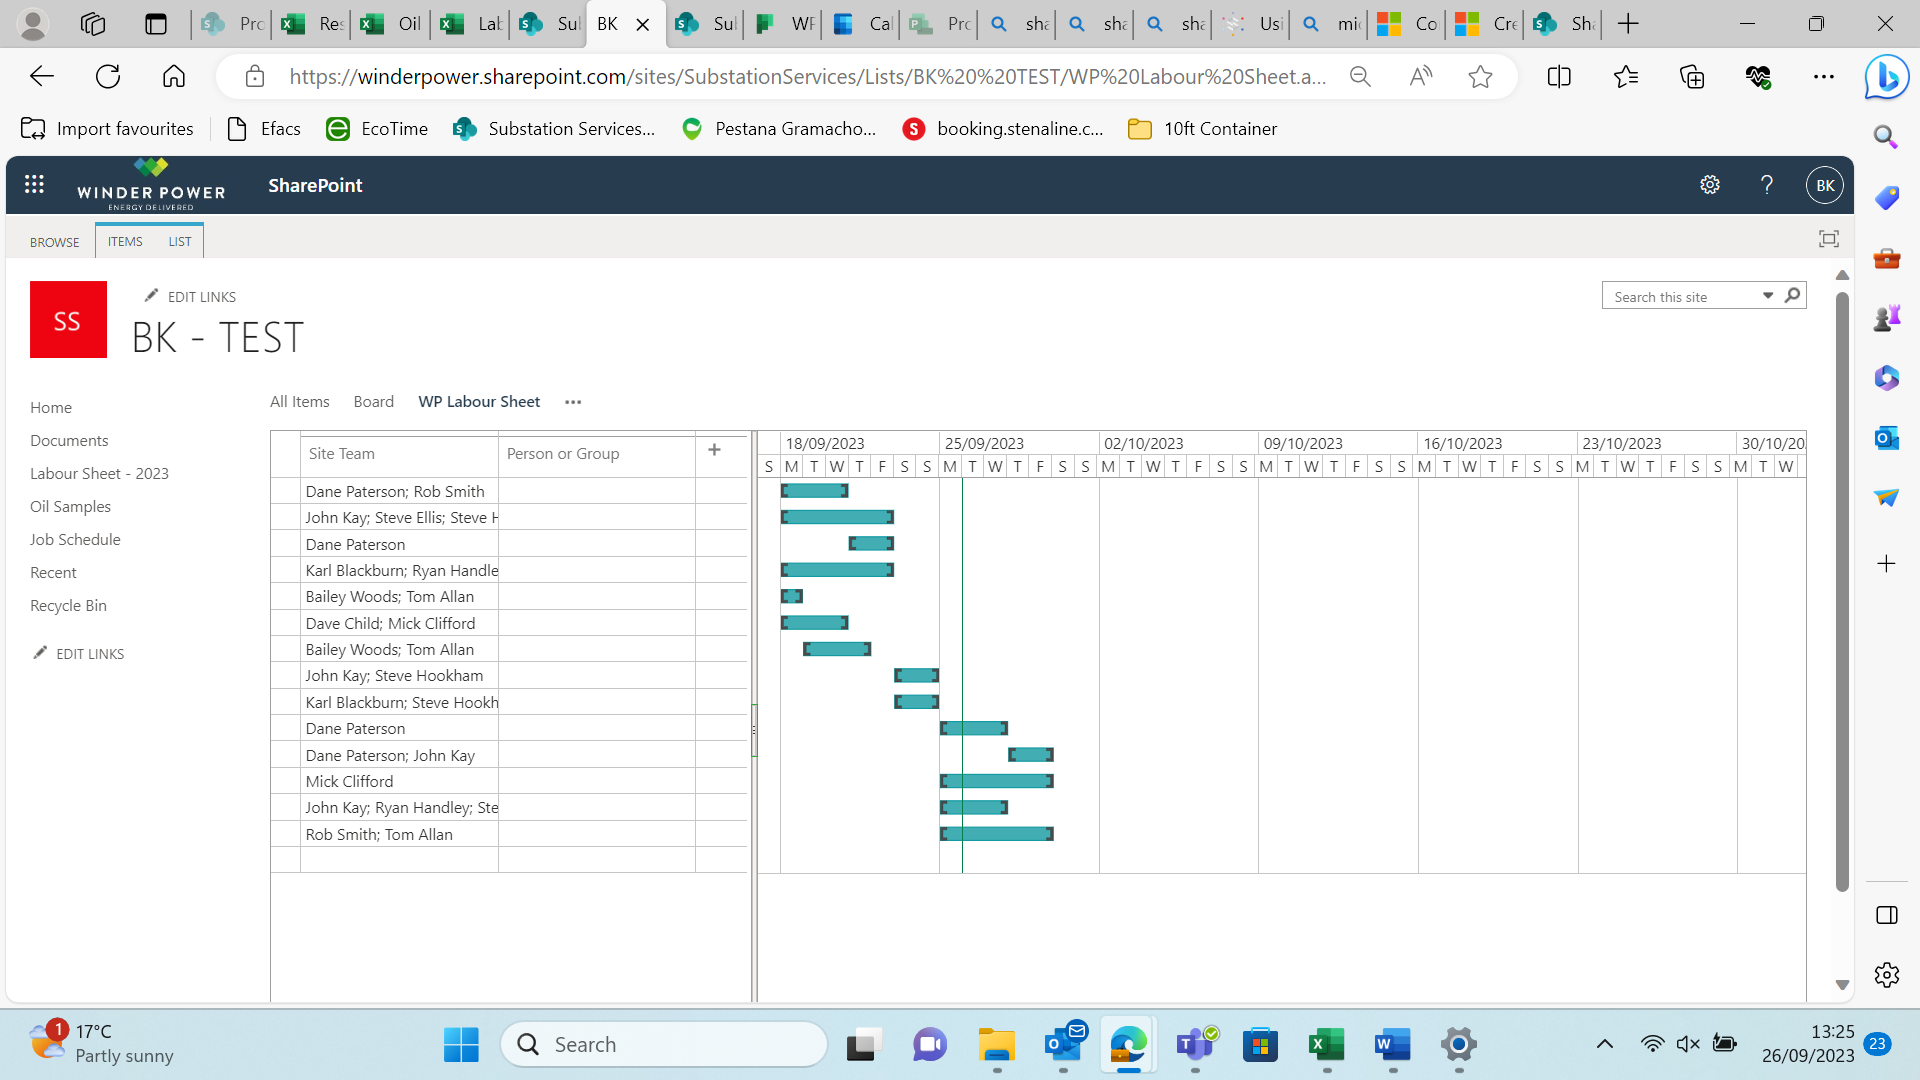This screenshot has width=1920, height=1080.
Task: Select the Mick Clifford row checkbox
Action: point(285,780)
